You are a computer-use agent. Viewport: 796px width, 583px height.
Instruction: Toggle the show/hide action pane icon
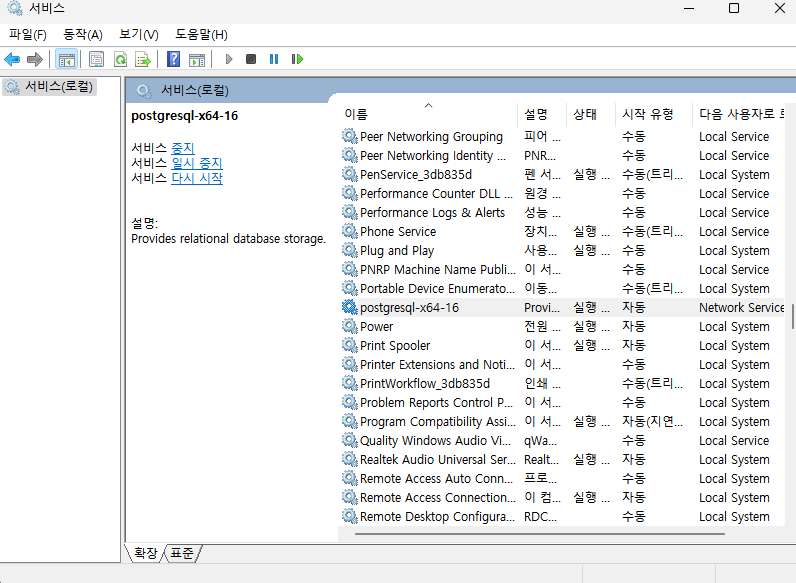pos(197,59)
